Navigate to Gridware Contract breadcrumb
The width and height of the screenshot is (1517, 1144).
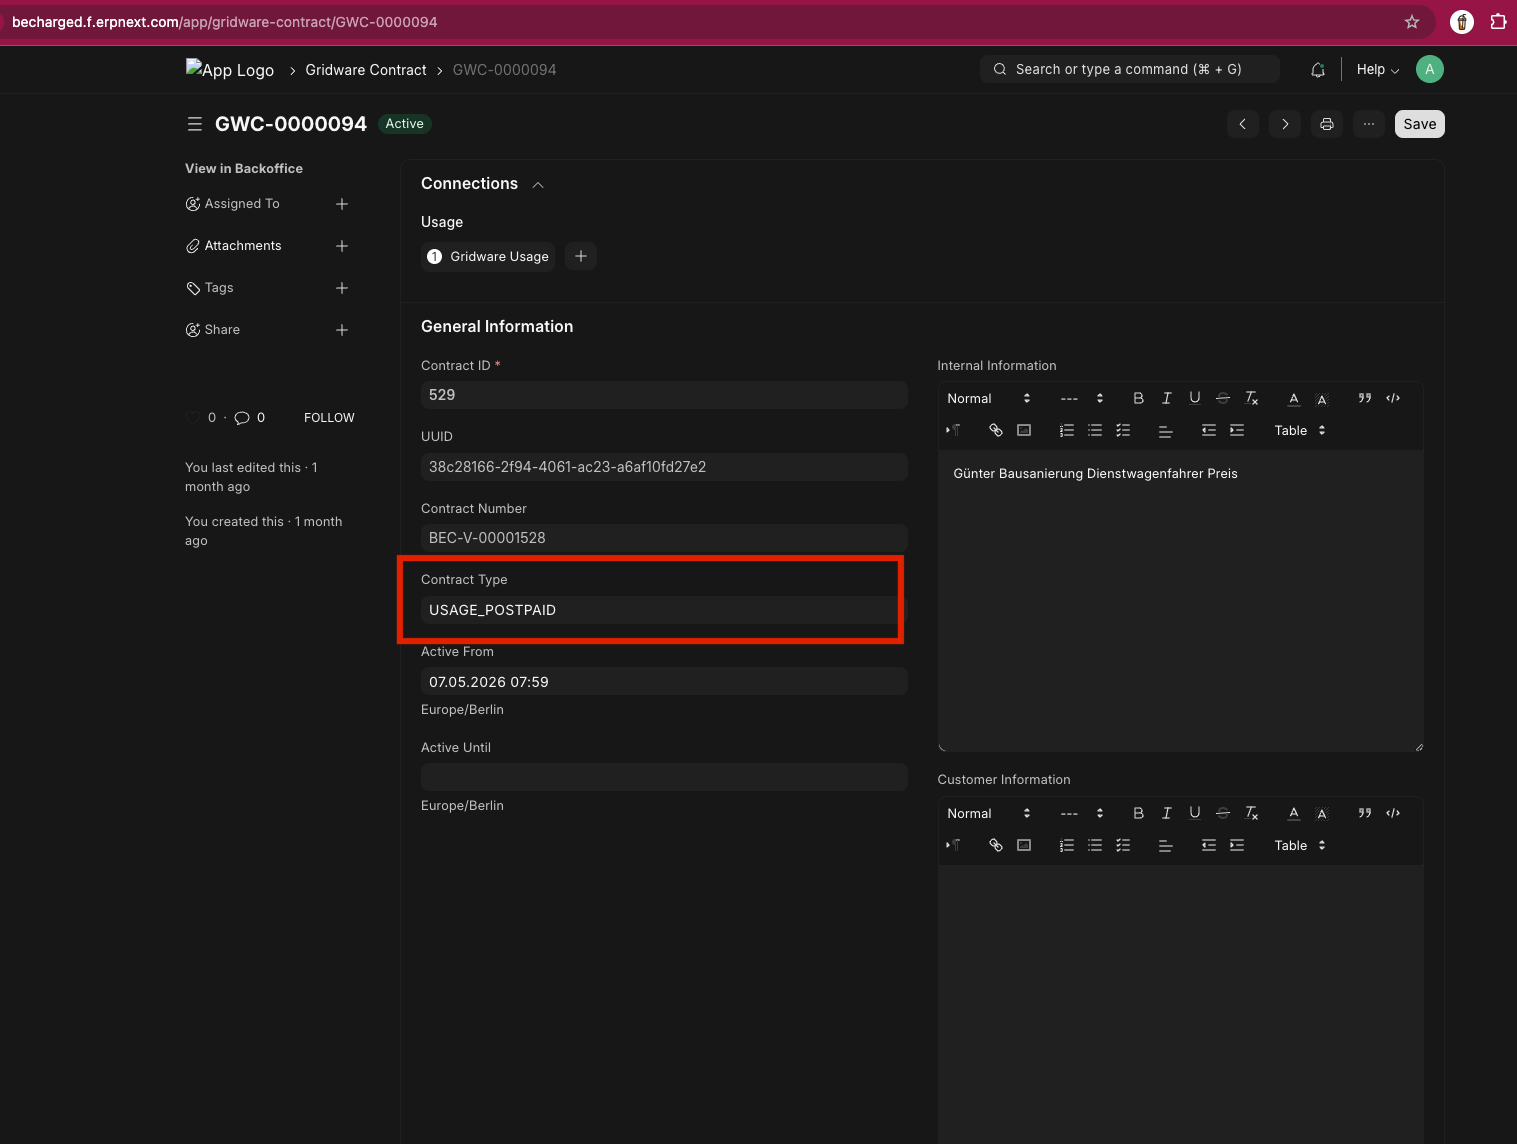(366, 69)
